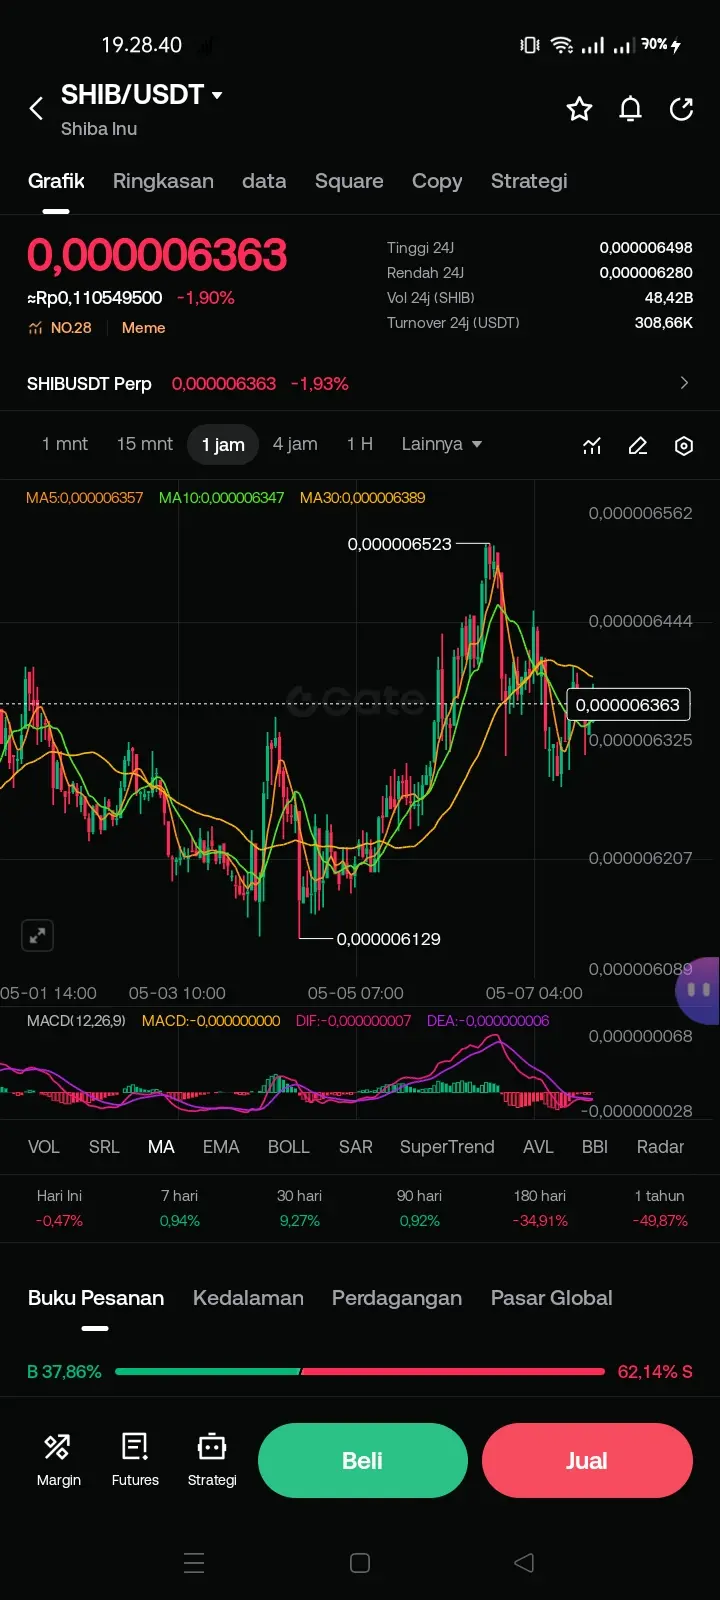Viewport: 720px width, 1600px height.
Task: Tap the MA5 value label
Action: coord(85,497)
